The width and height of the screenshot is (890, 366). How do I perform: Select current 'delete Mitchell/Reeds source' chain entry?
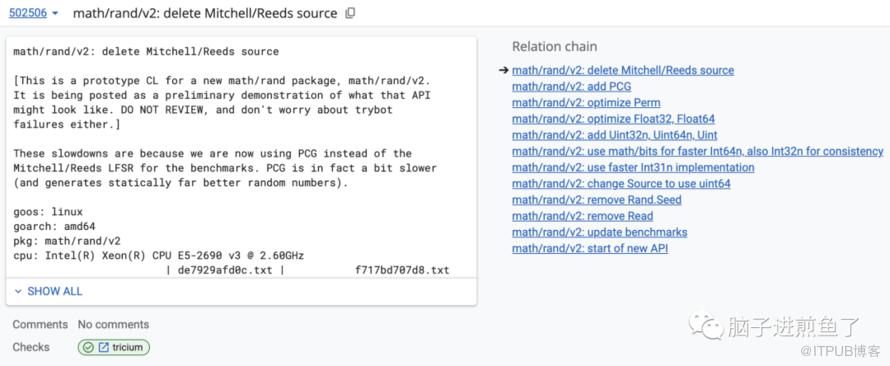(x=623, y=70)
